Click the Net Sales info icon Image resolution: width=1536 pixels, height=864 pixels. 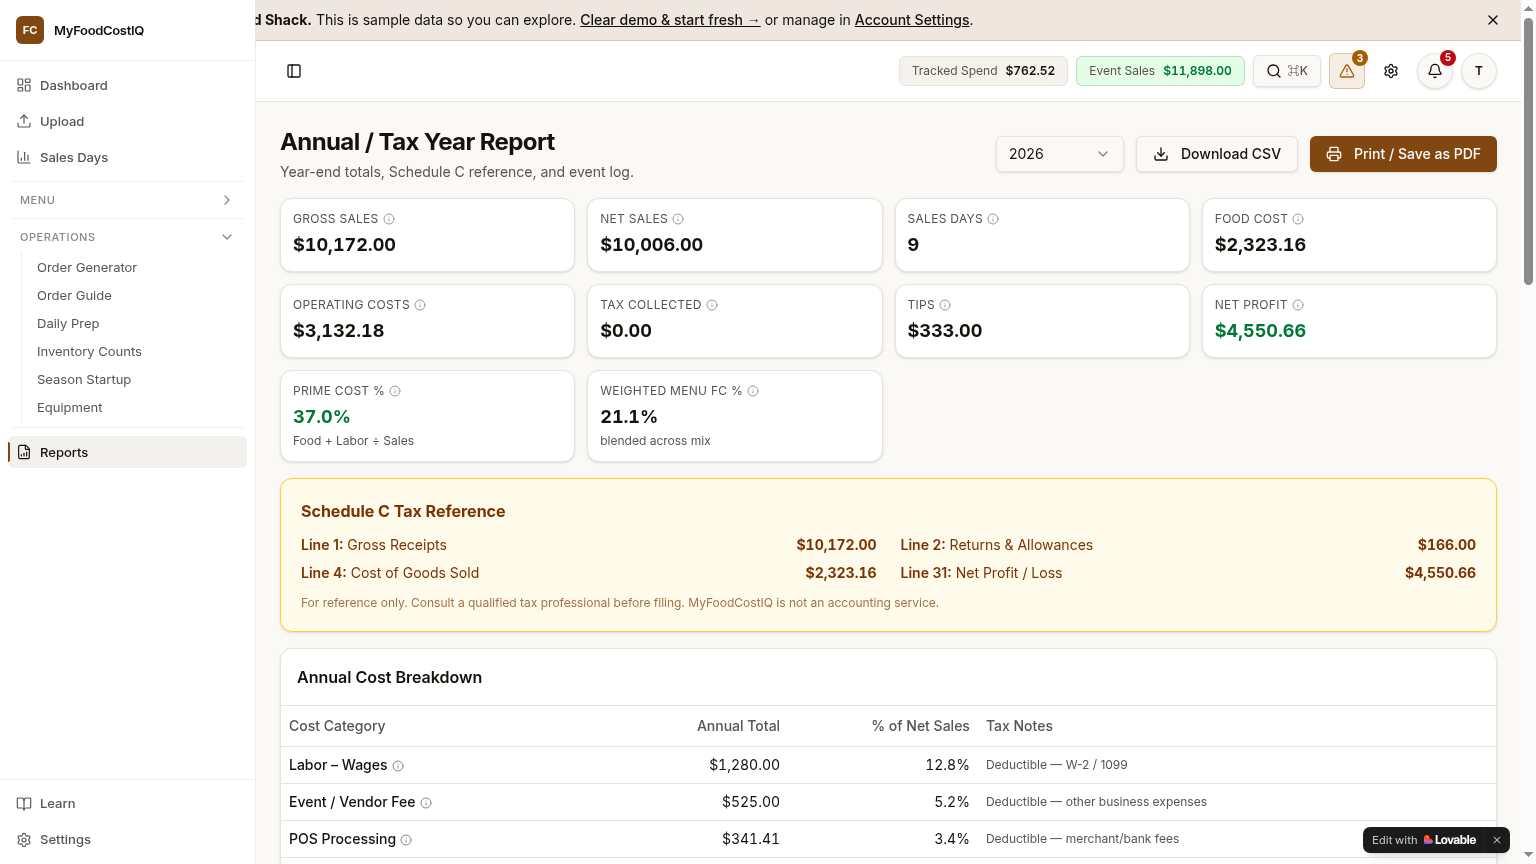click(x=678, y=219)
